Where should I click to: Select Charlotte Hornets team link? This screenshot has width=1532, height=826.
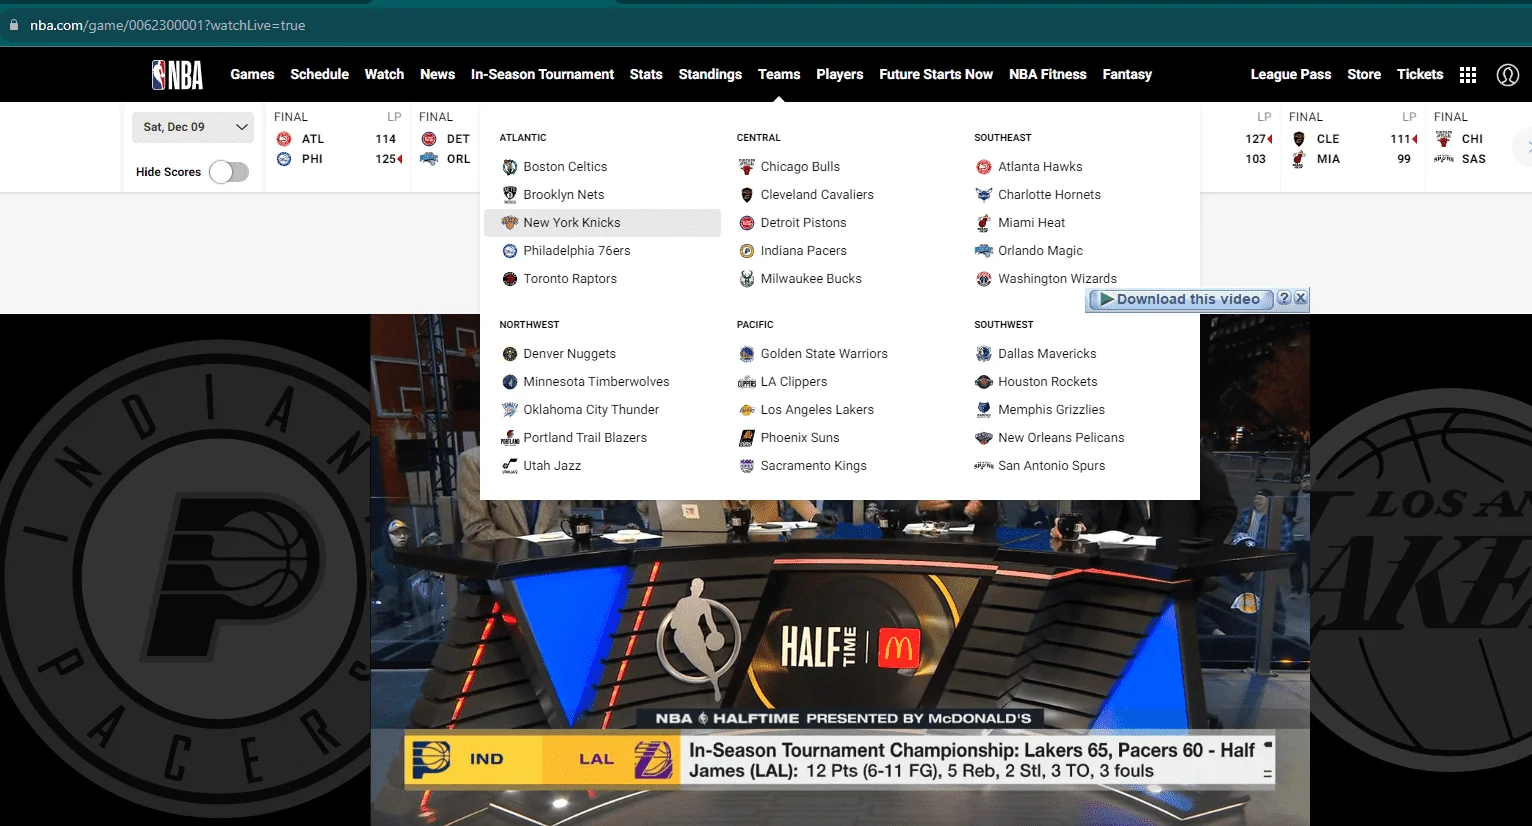click(x=1049, y=195)
